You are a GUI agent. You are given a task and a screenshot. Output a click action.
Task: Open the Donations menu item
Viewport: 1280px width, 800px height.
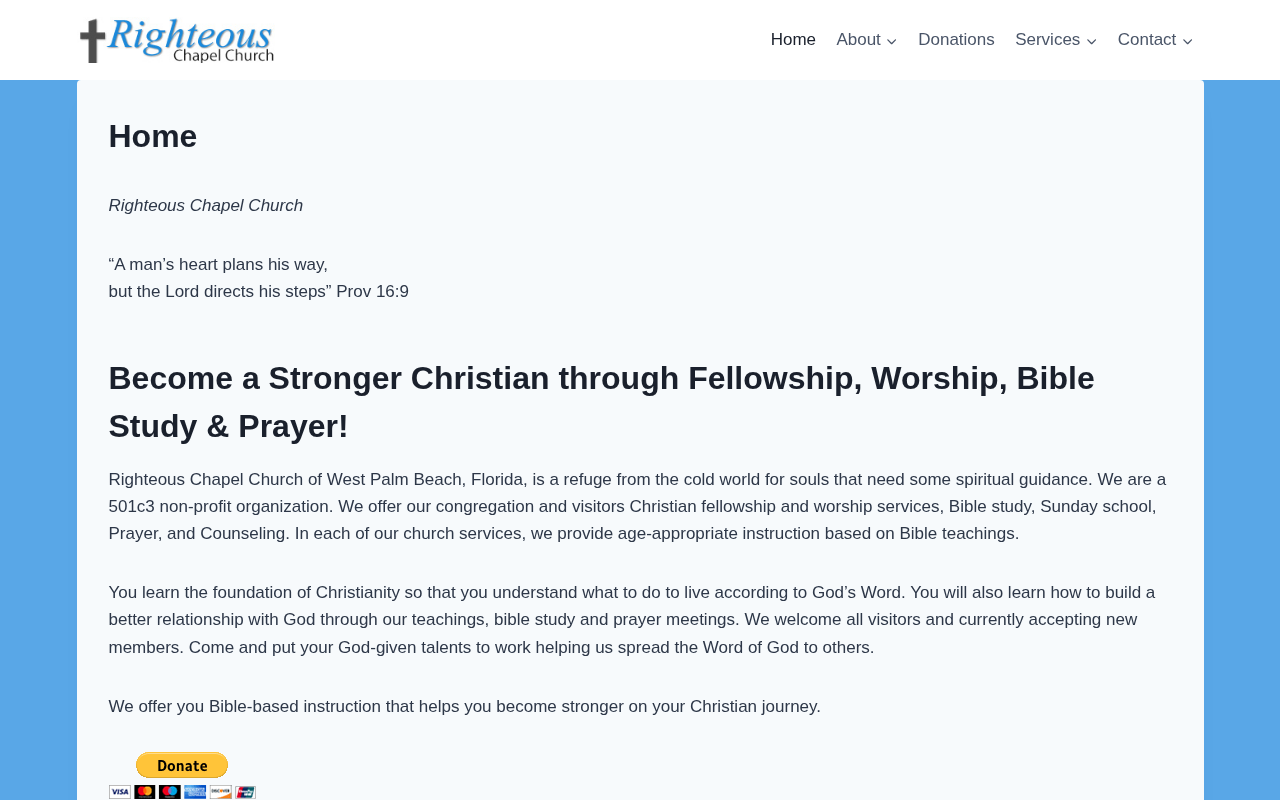click(x=956, y=40)
